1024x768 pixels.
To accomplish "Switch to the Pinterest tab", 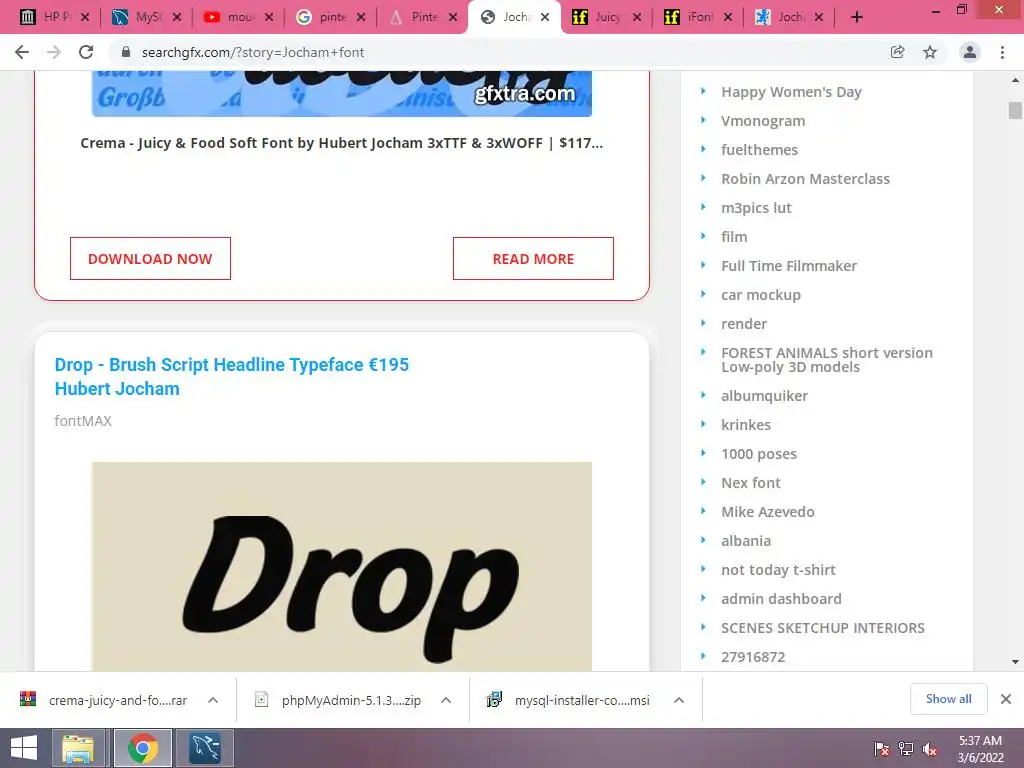I will pos(421,17).
